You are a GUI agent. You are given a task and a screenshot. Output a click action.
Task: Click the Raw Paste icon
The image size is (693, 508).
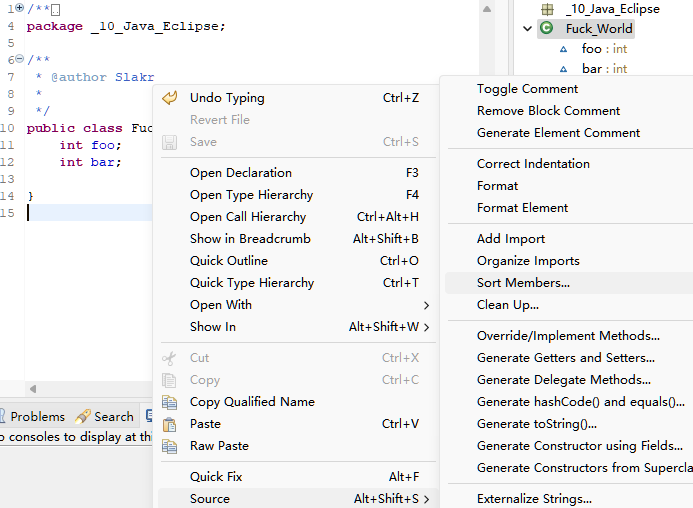coord(169,446)
